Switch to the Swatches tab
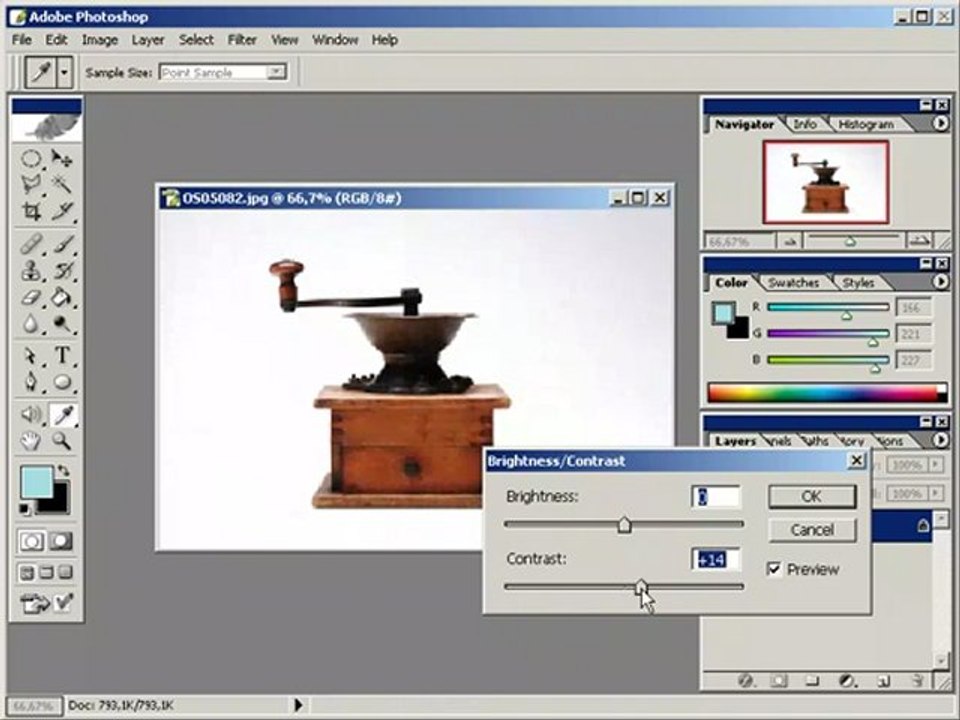The height and width of the screenshot is (720, 960). pyautogui.click(x=793, y=283)
